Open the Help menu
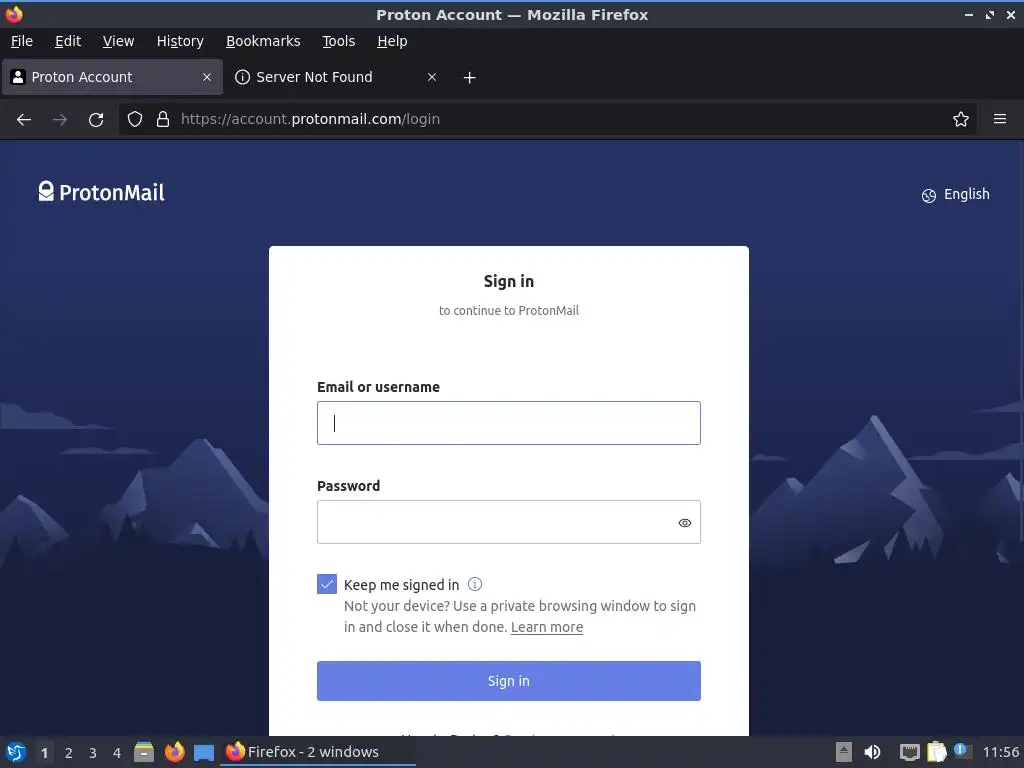The height and width of the screenshot is (768, 1024). coord(392,41)
